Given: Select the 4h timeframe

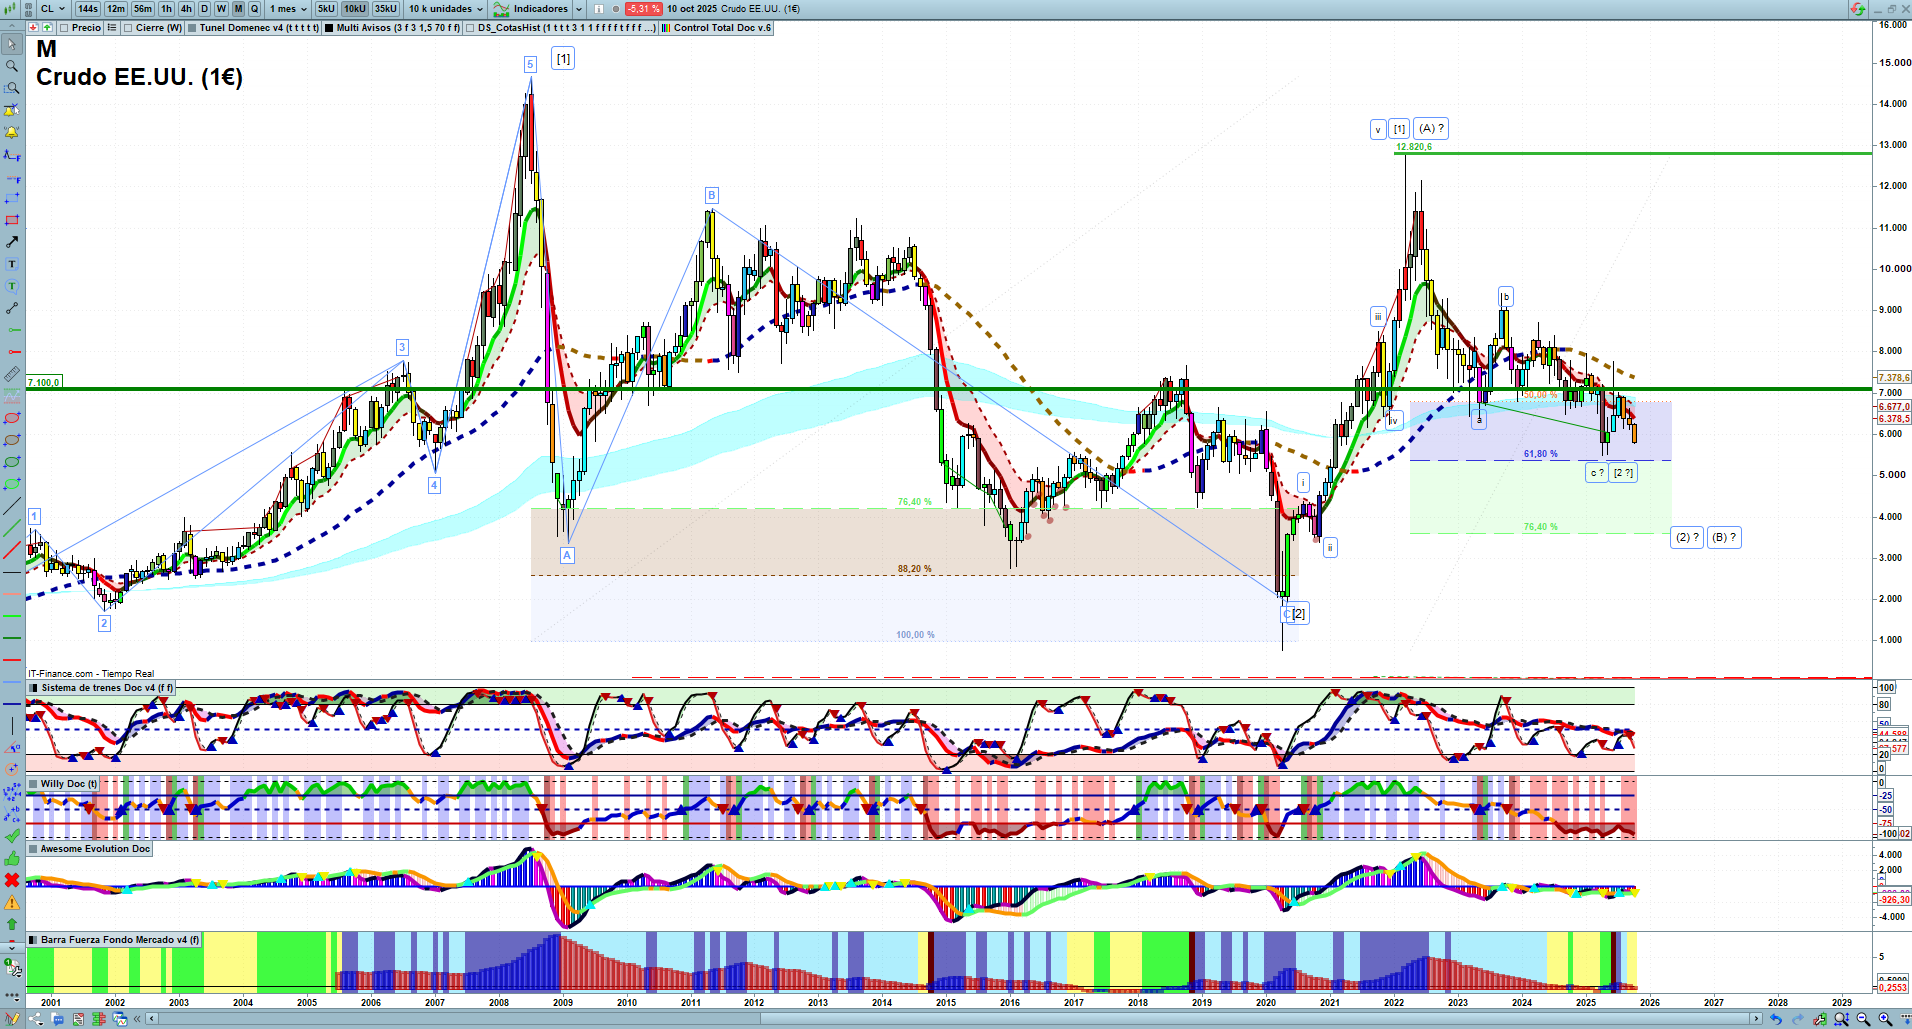Looking at the screenshot, I should [186, 9].
